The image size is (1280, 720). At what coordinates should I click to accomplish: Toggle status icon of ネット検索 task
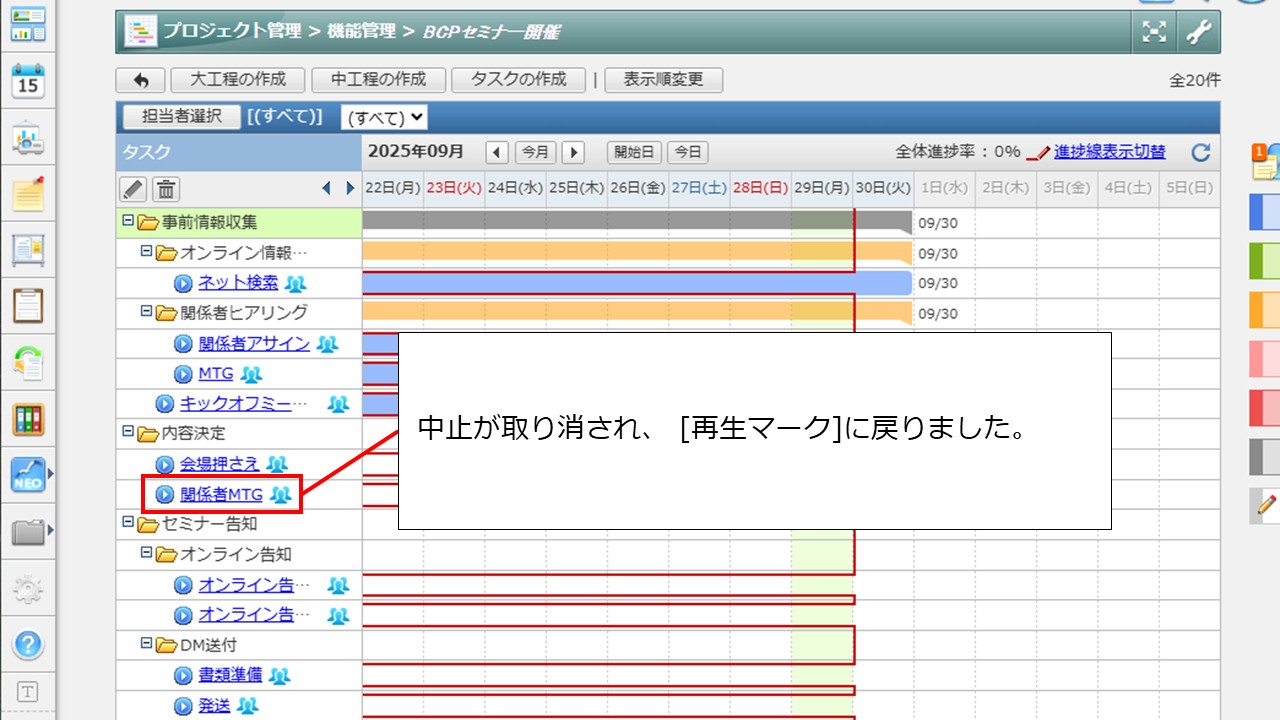tap(183, 283)
